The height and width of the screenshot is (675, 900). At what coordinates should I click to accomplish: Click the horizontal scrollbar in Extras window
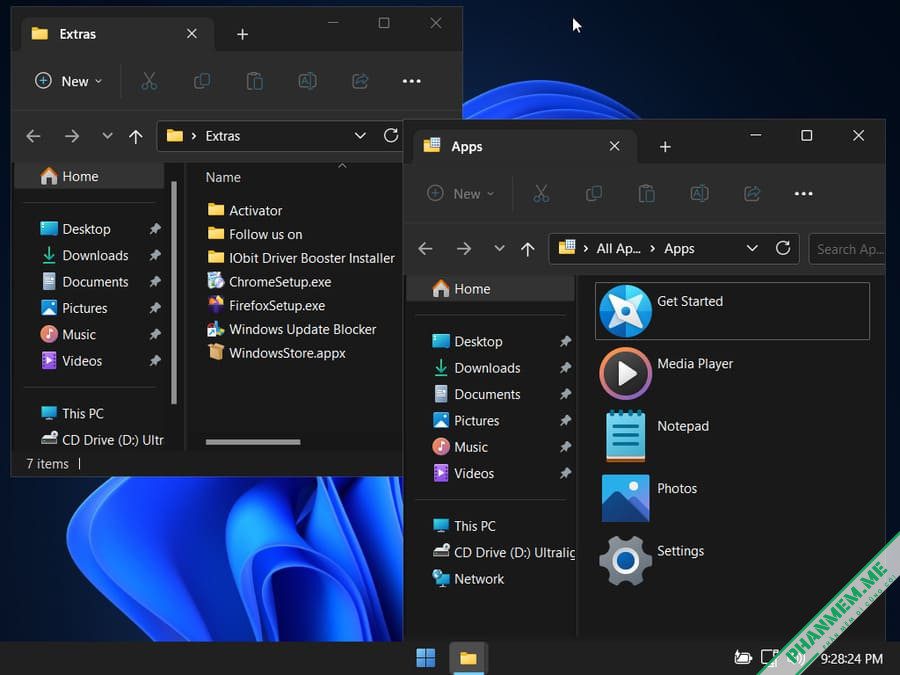point(253,442)
